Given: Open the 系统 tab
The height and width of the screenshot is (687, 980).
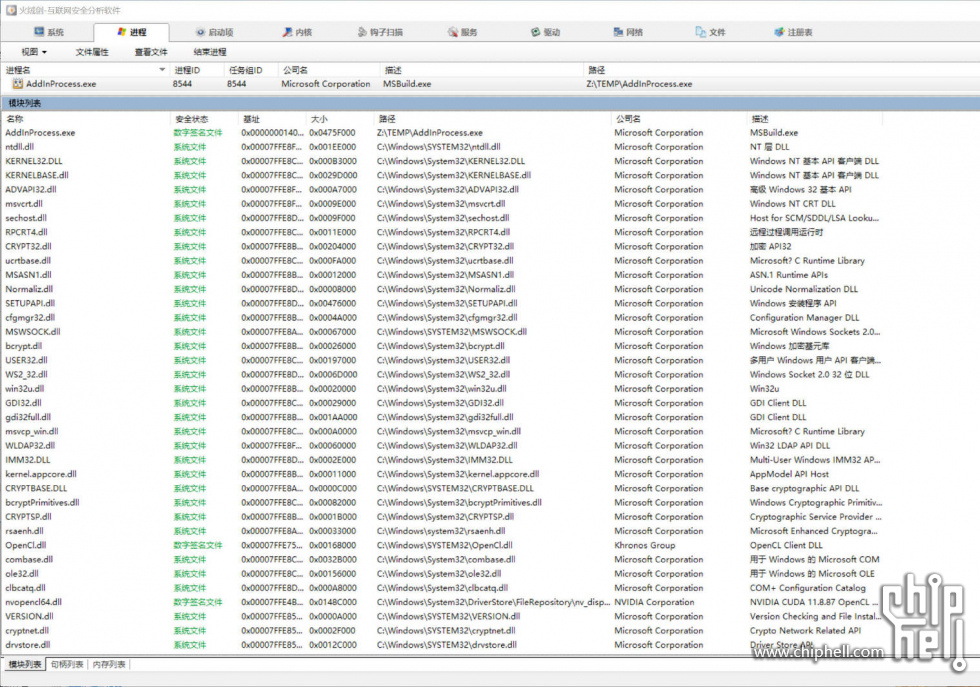Looking at the screenshot, I should click(x=49, y=32).
